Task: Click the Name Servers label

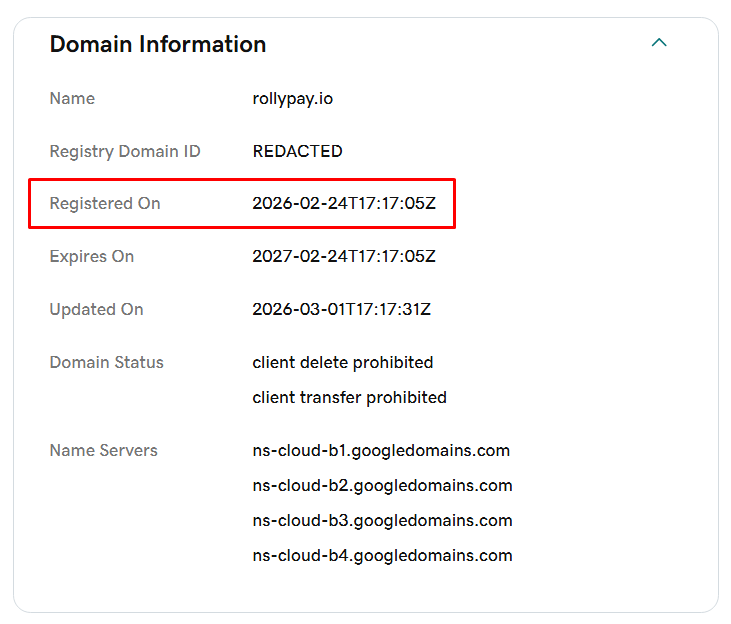Action: 104,450
